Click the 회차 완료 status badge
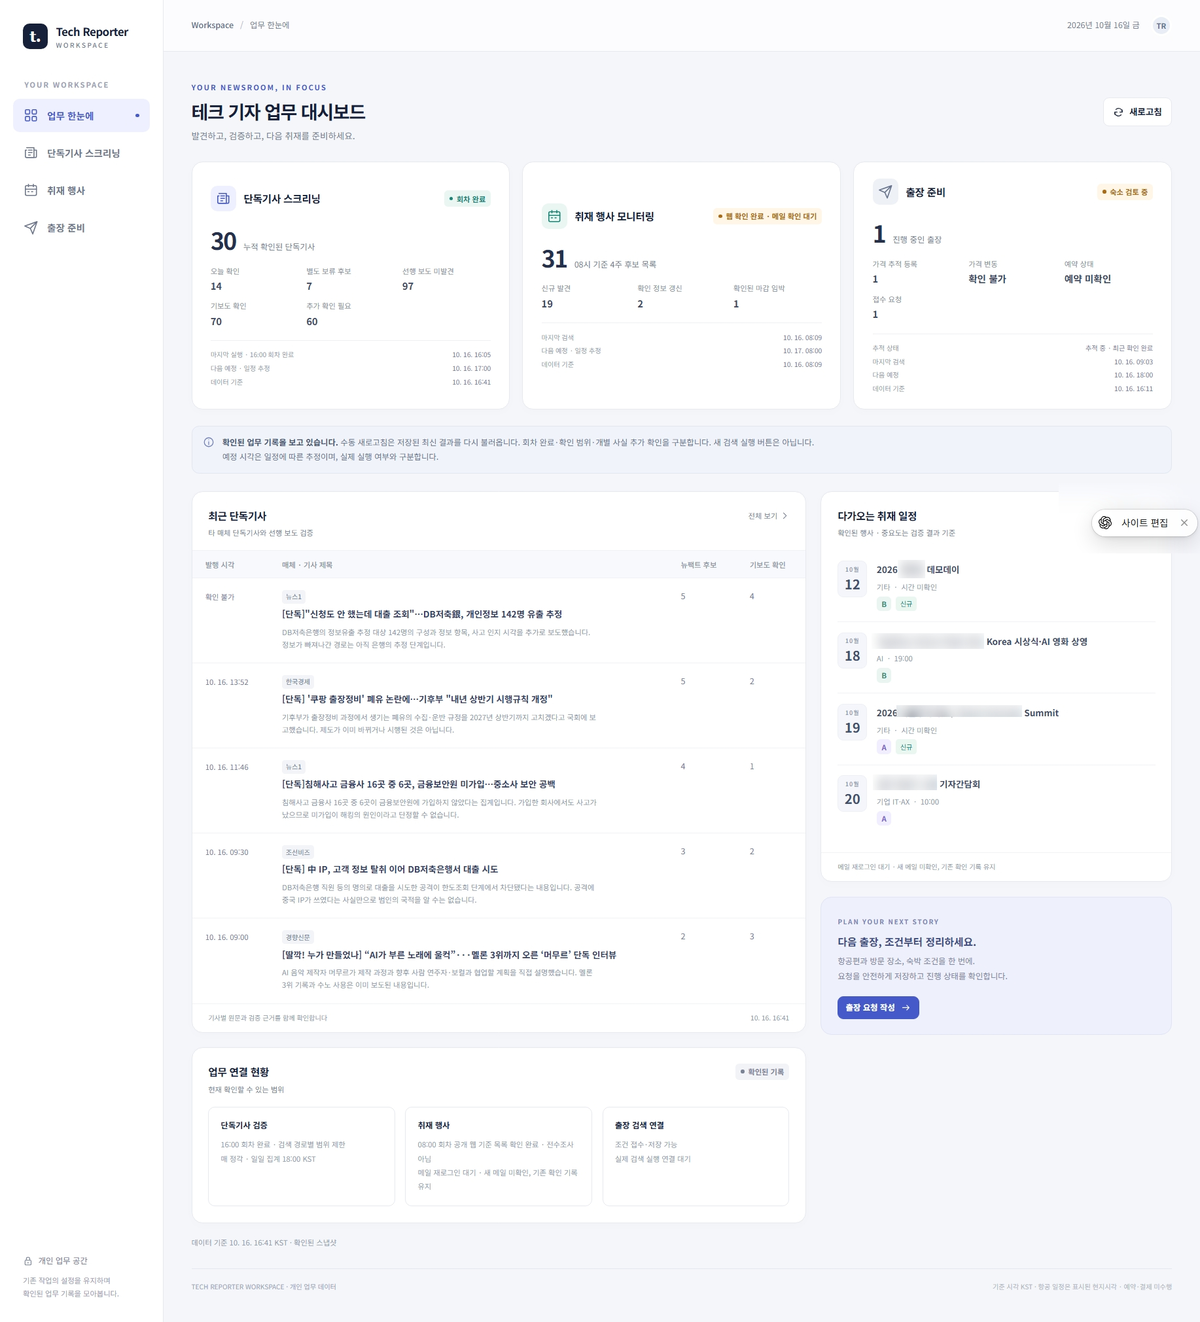The image size is (1200, 1322). [467, 199]
